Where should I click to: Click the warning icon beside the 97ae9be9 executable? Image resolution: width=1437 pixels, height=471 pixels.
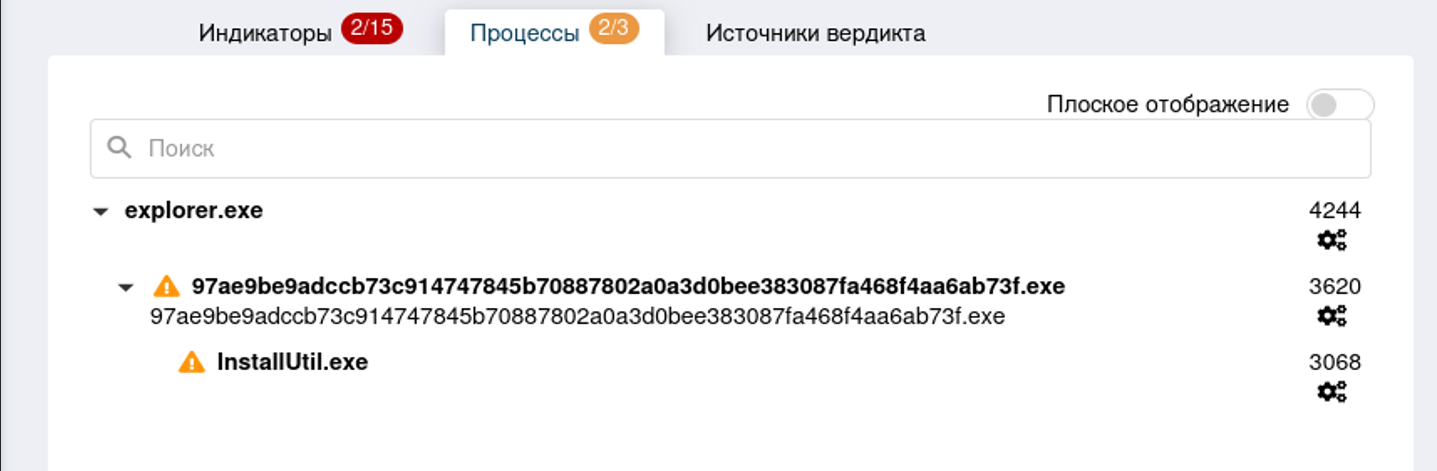pos(167,287)
